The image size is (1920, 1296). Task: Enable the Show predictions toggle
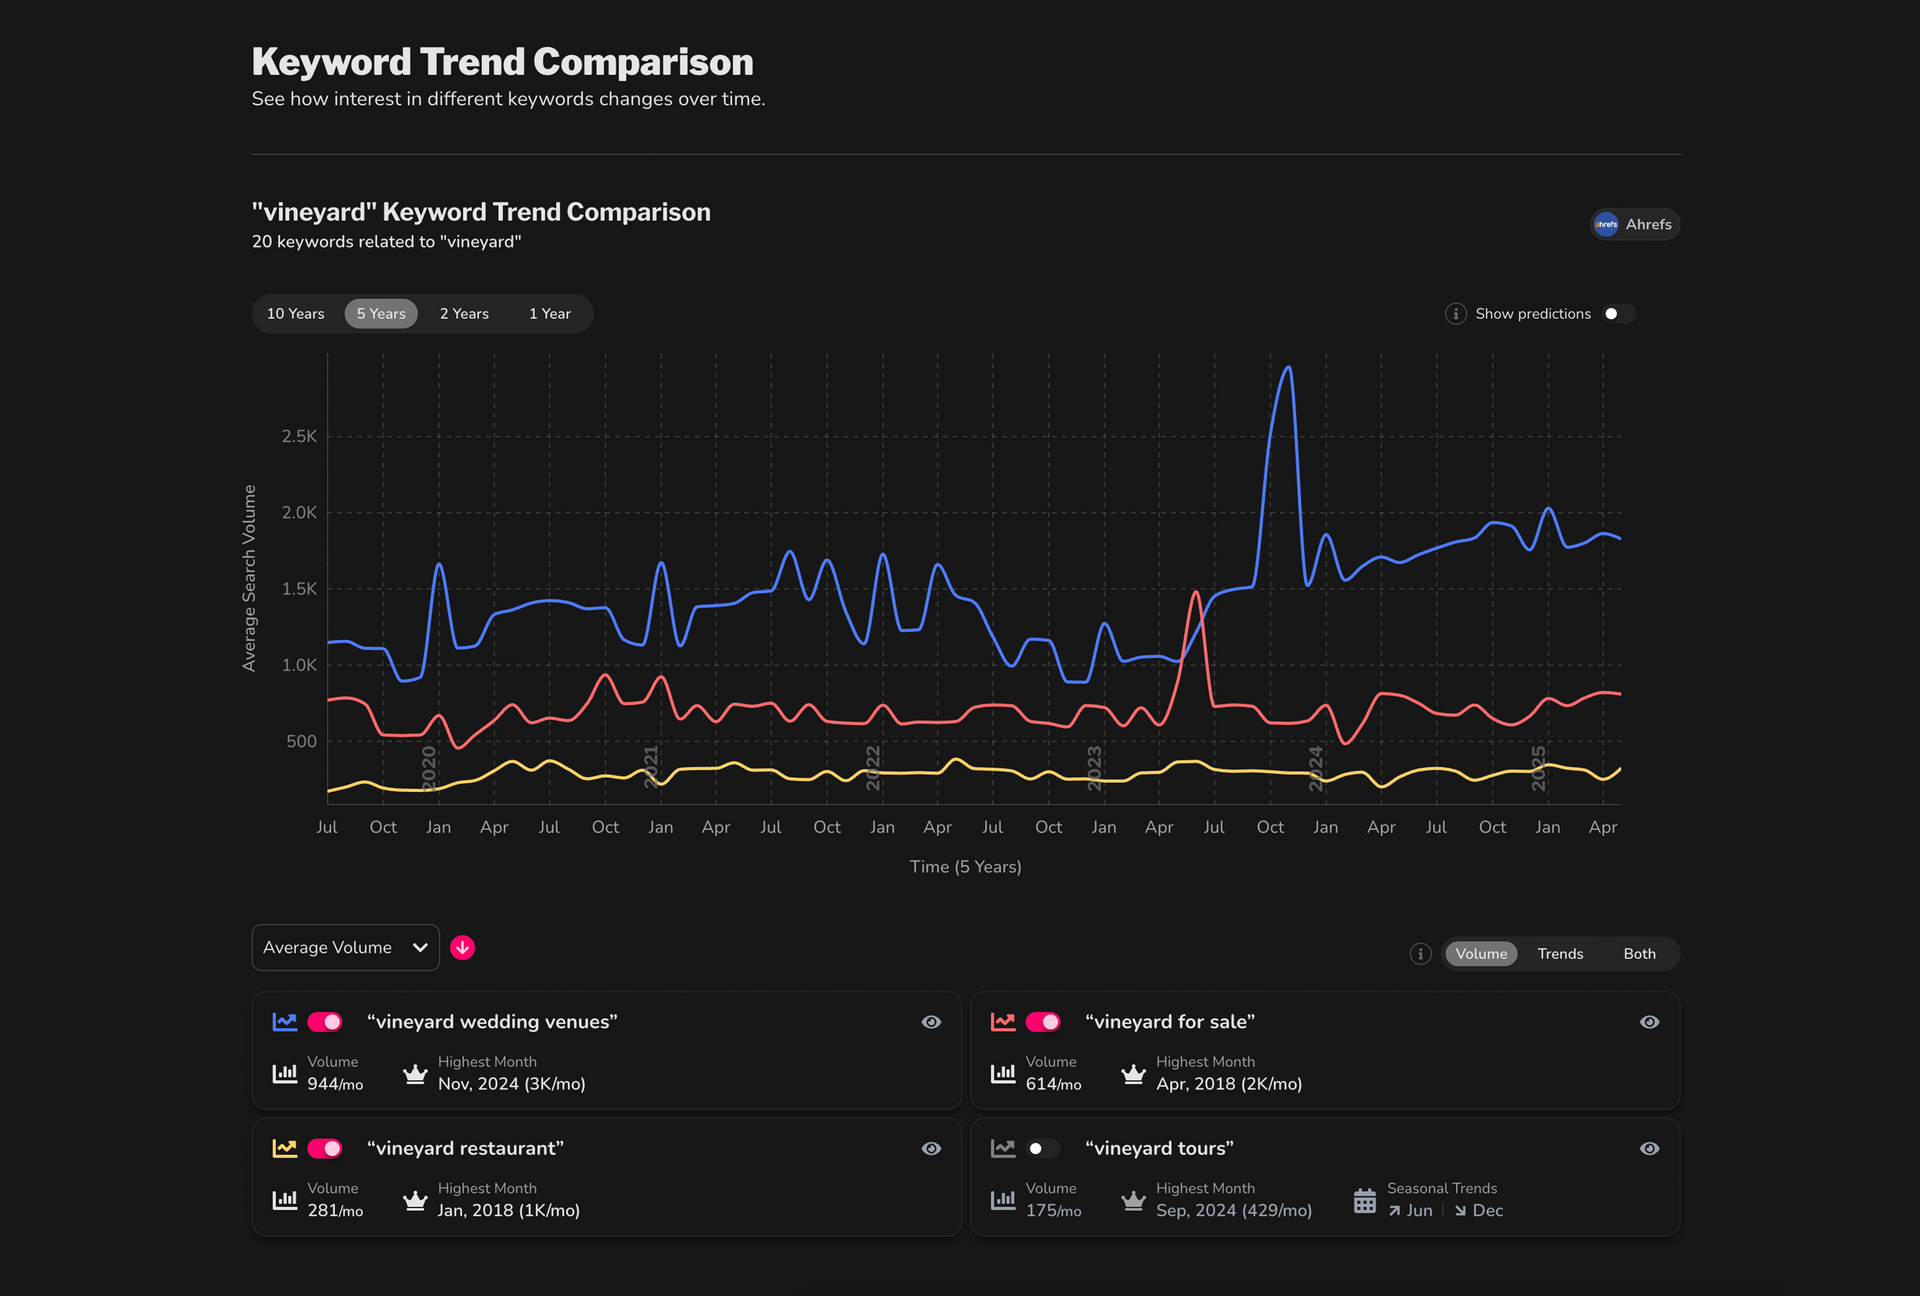pyautogui.click(x=1616, y=313)
